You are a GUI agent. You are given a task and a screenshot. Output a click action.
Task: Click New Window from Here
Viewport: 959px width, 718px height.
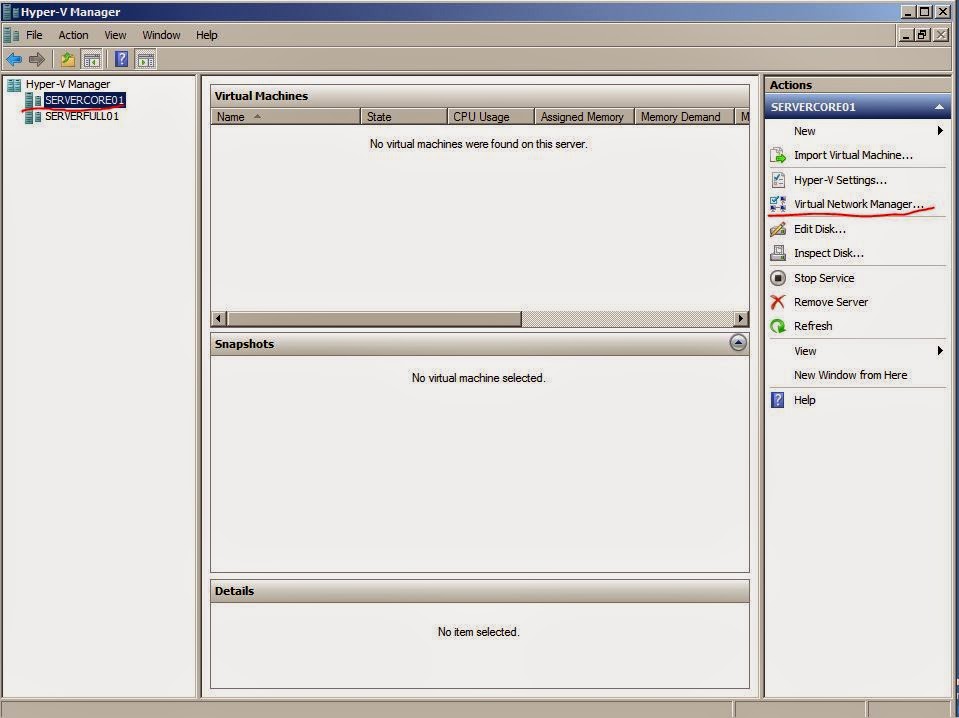click(x=850, y=375)
